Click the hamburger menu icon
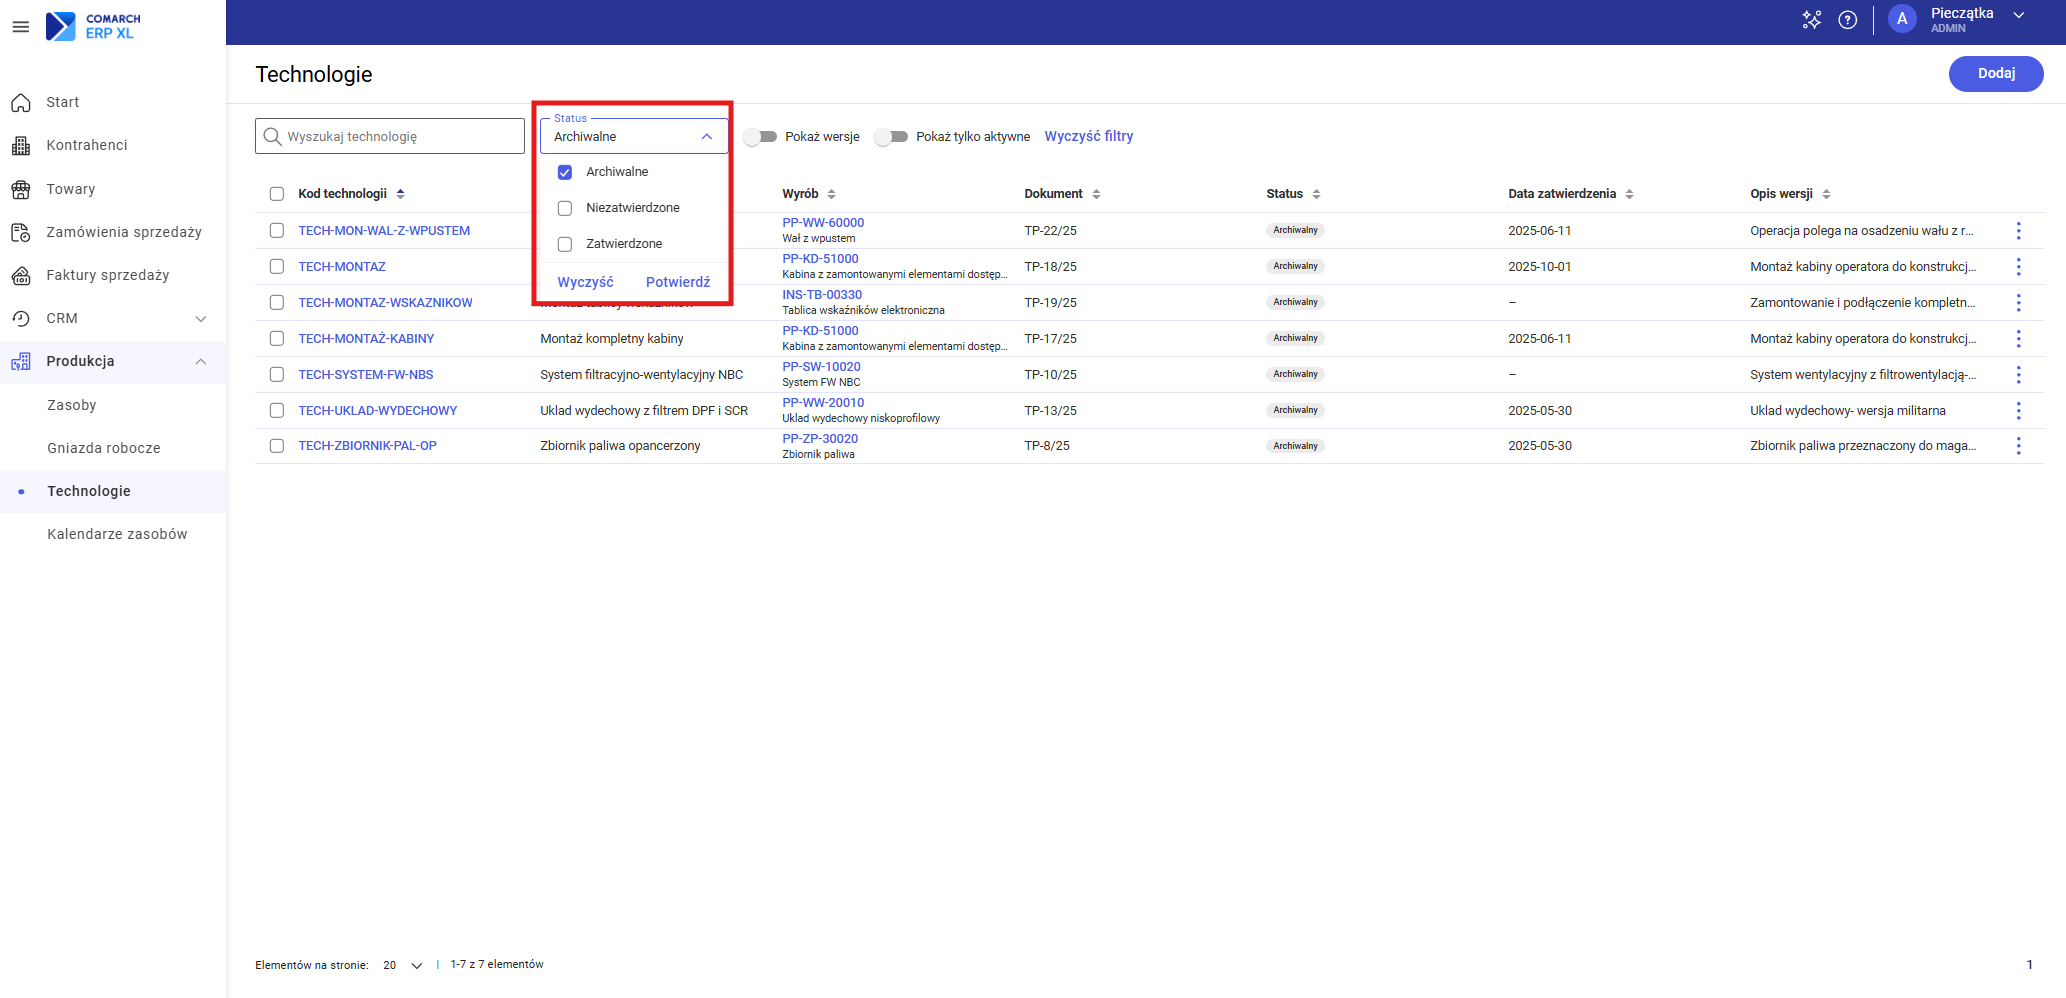2066x998 pixels. (x=20, y=27)
